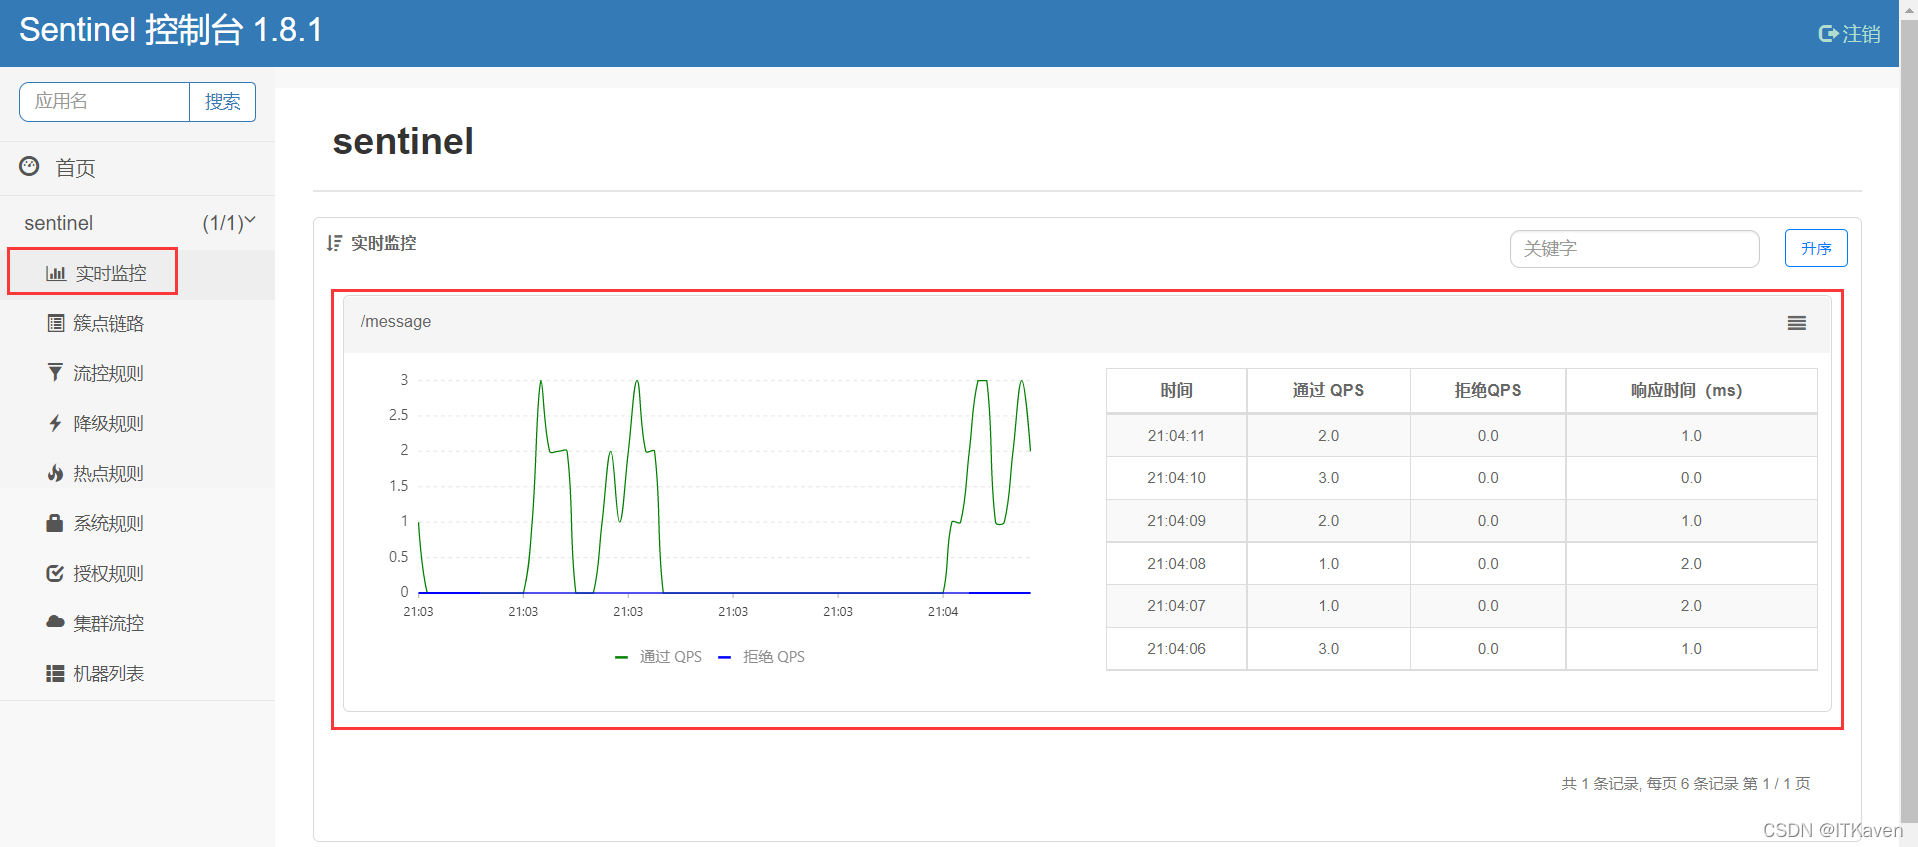1918x847 pixels.
Task: Open the 流控规则 menu item
Action: (138, 373)
